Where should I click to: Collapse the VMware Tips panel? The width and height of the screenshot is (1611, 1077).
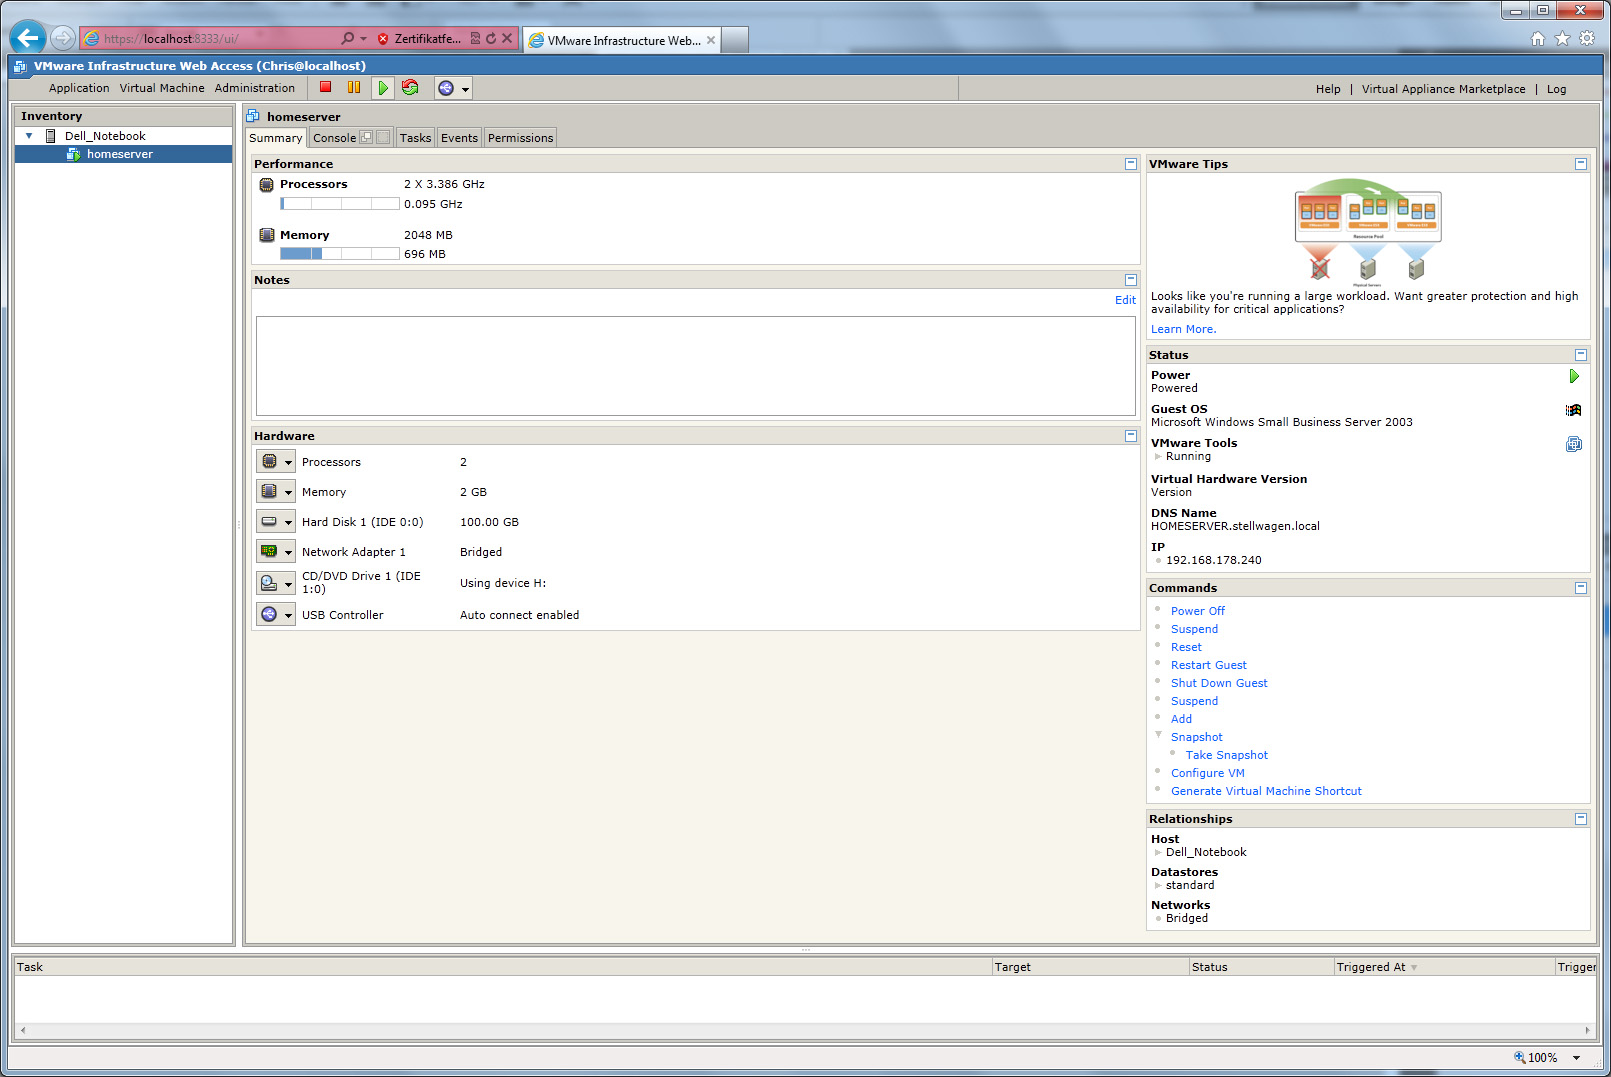coord(1580,164)
